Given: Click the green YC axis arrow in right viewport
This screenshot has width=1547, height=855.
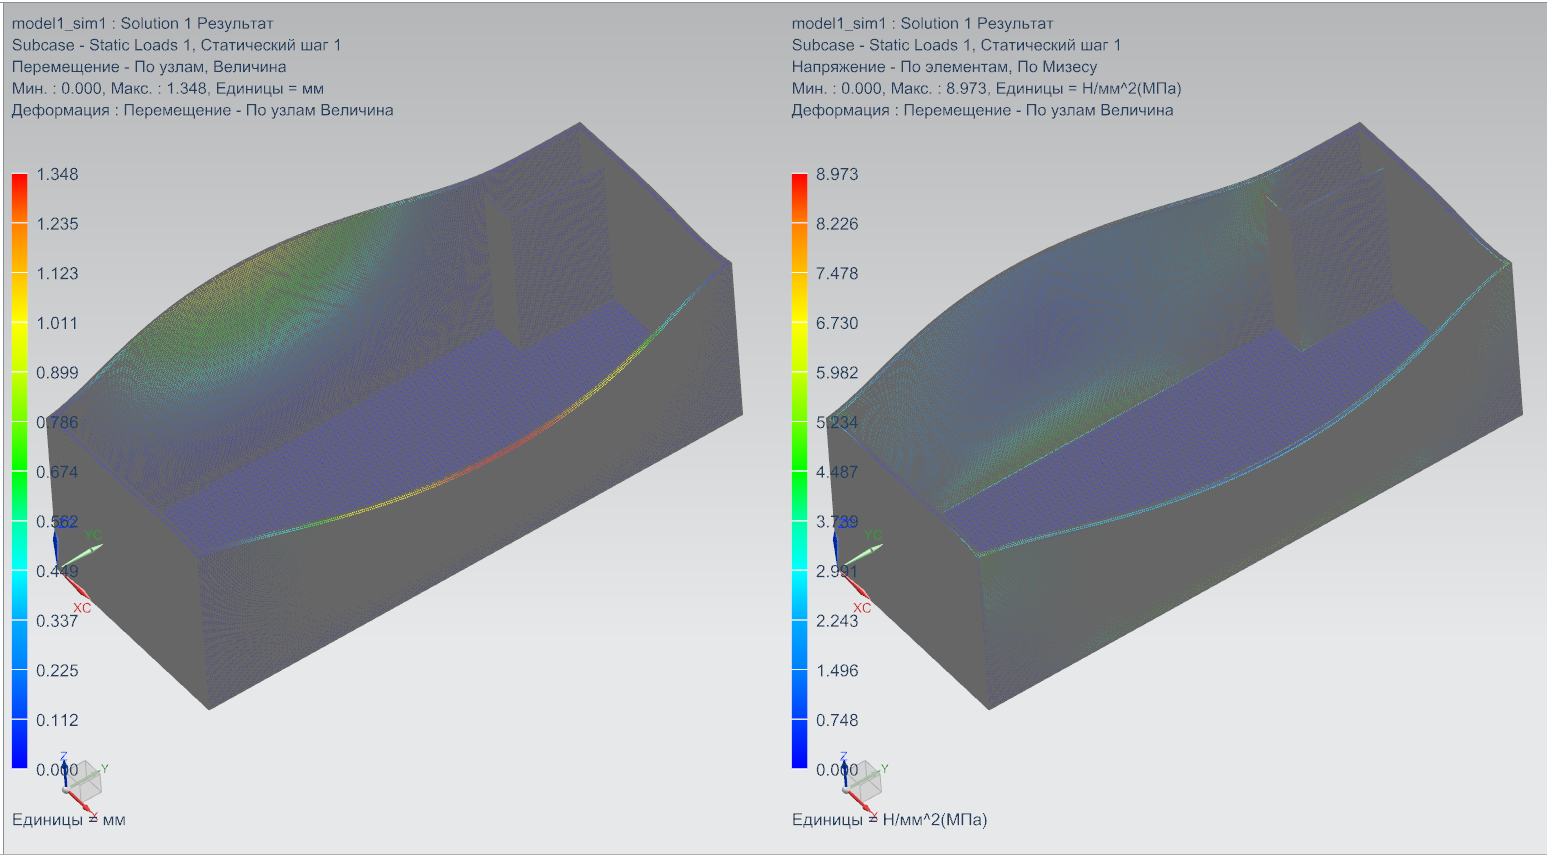Looking at the screenshot, I should click(858, 551).
